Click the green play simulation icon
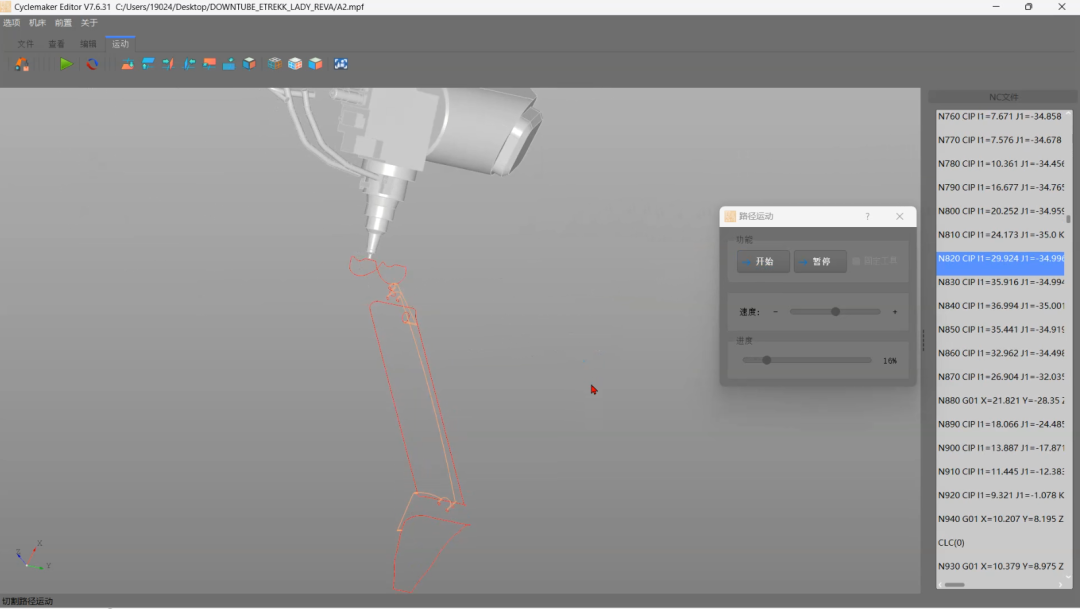 pyautogui.click(x=66, y=64)
